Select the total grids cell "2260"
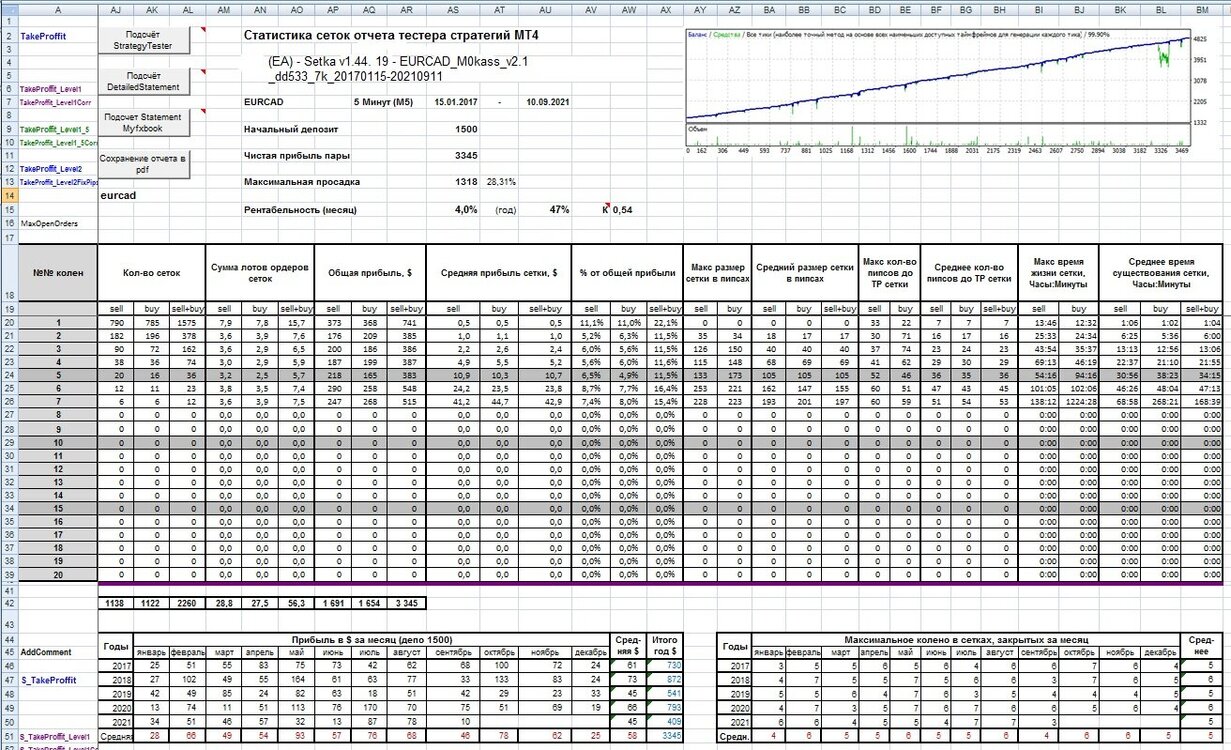The width and height of the screenshot is (1231, 750). click(189, 603)
